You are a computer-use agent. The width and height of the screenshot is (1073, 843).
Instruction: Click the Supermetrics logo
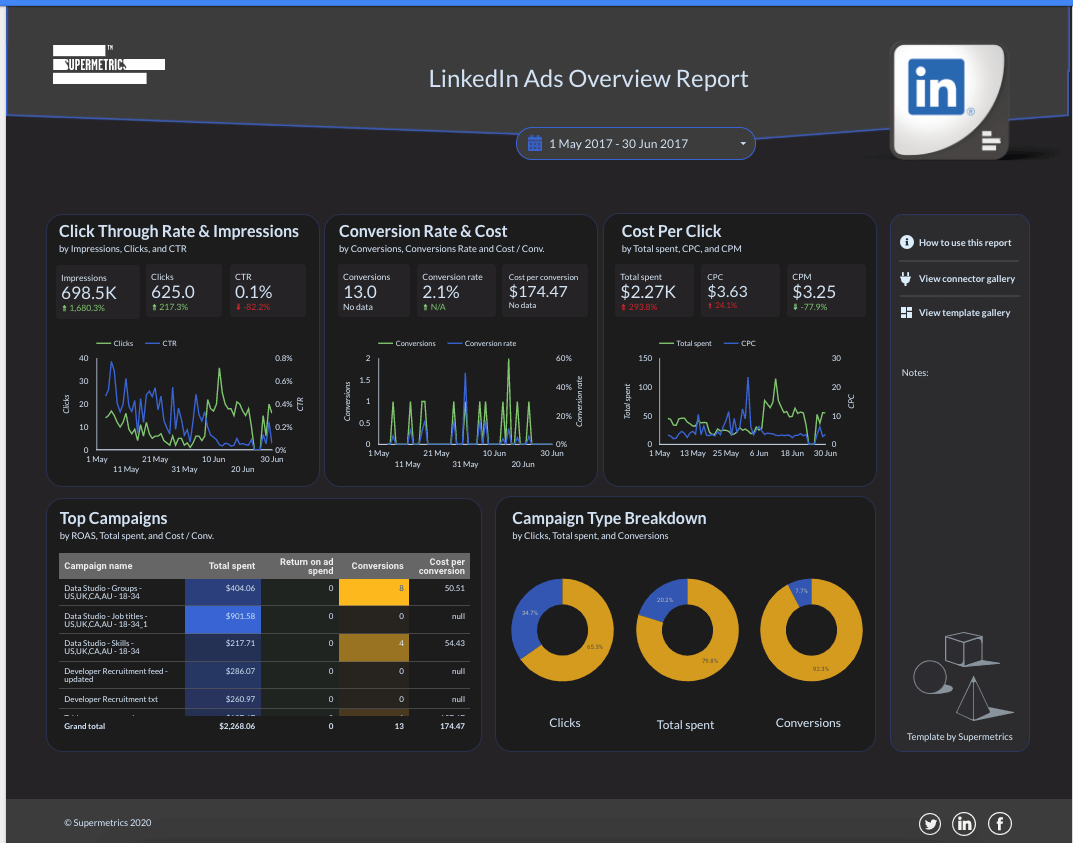pos(109,65)
